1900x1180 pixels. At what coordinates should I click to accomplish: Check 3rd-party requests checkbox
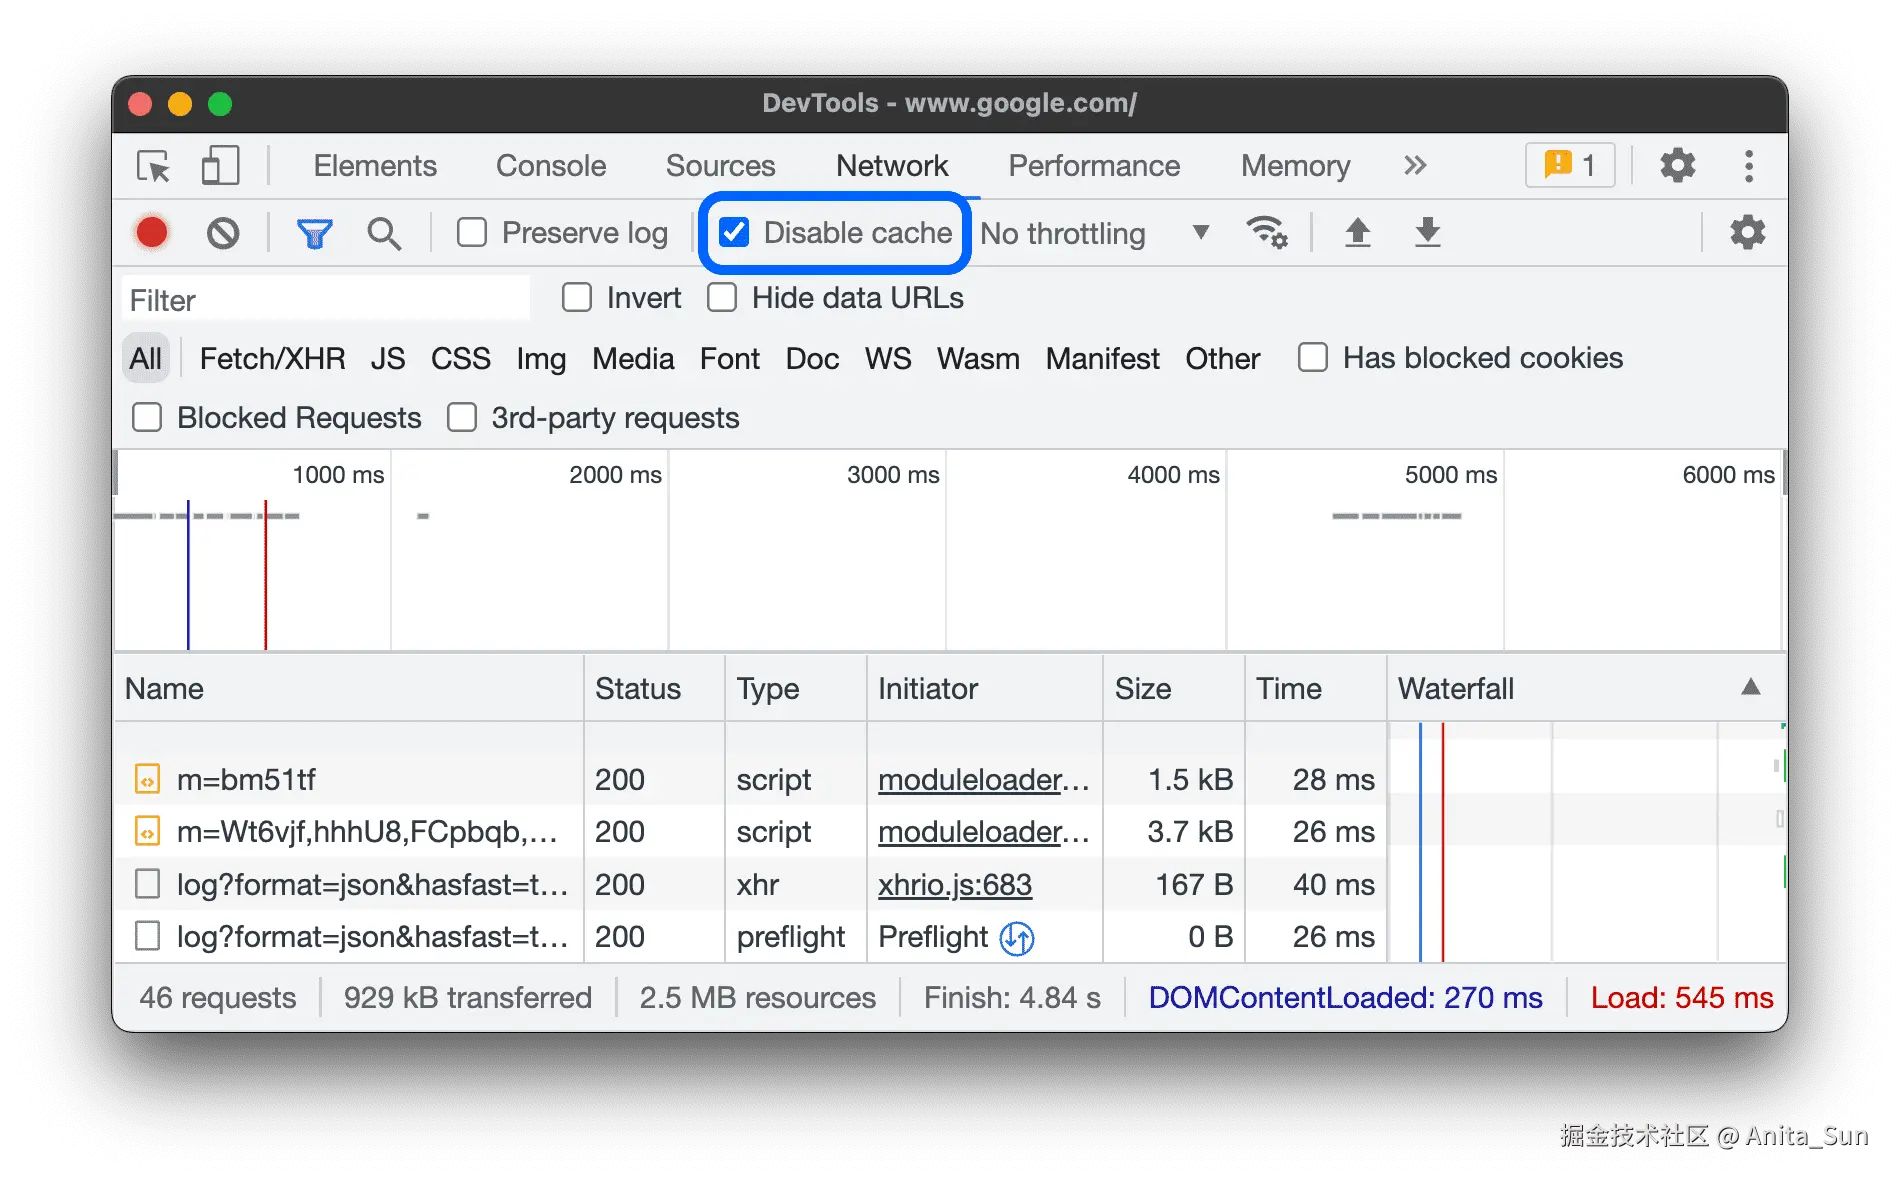462,418
